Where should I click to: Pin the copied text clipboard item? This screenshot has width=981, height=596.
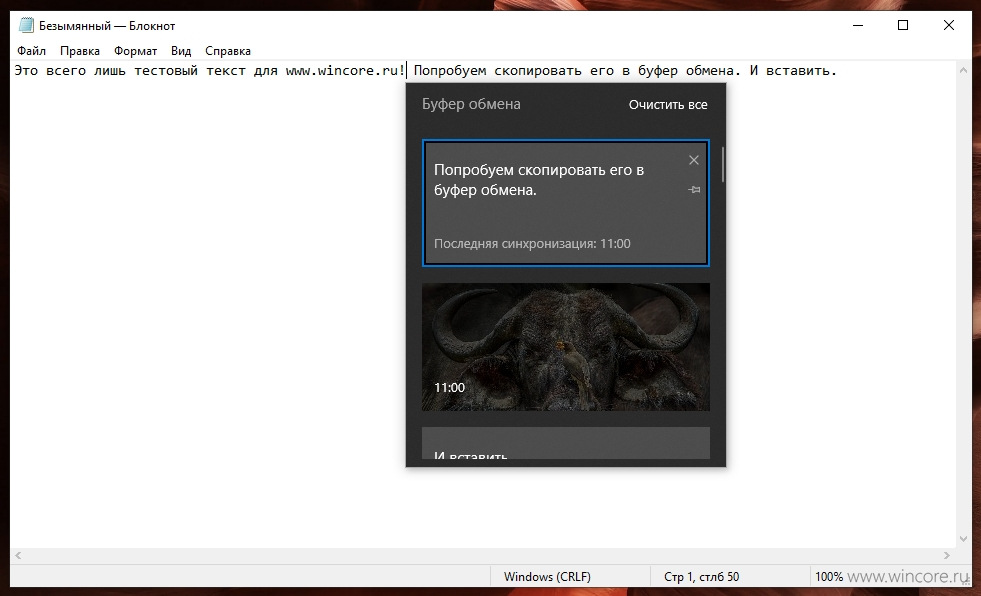tap(694, 189)
